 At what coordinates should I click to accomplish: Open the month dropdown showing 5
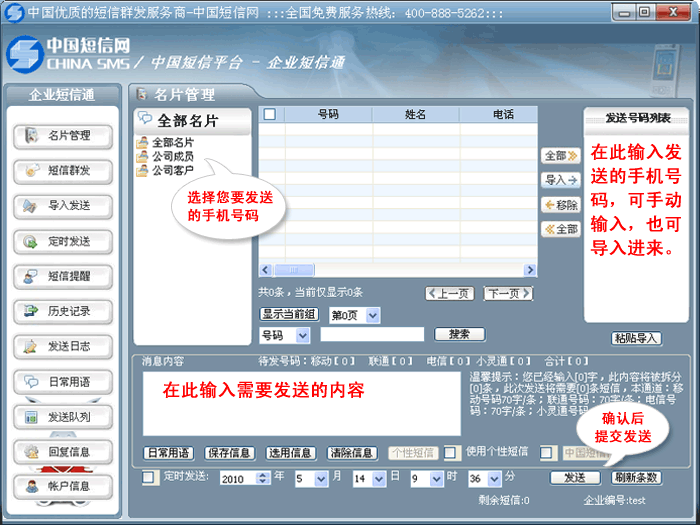tap(321, 479)
